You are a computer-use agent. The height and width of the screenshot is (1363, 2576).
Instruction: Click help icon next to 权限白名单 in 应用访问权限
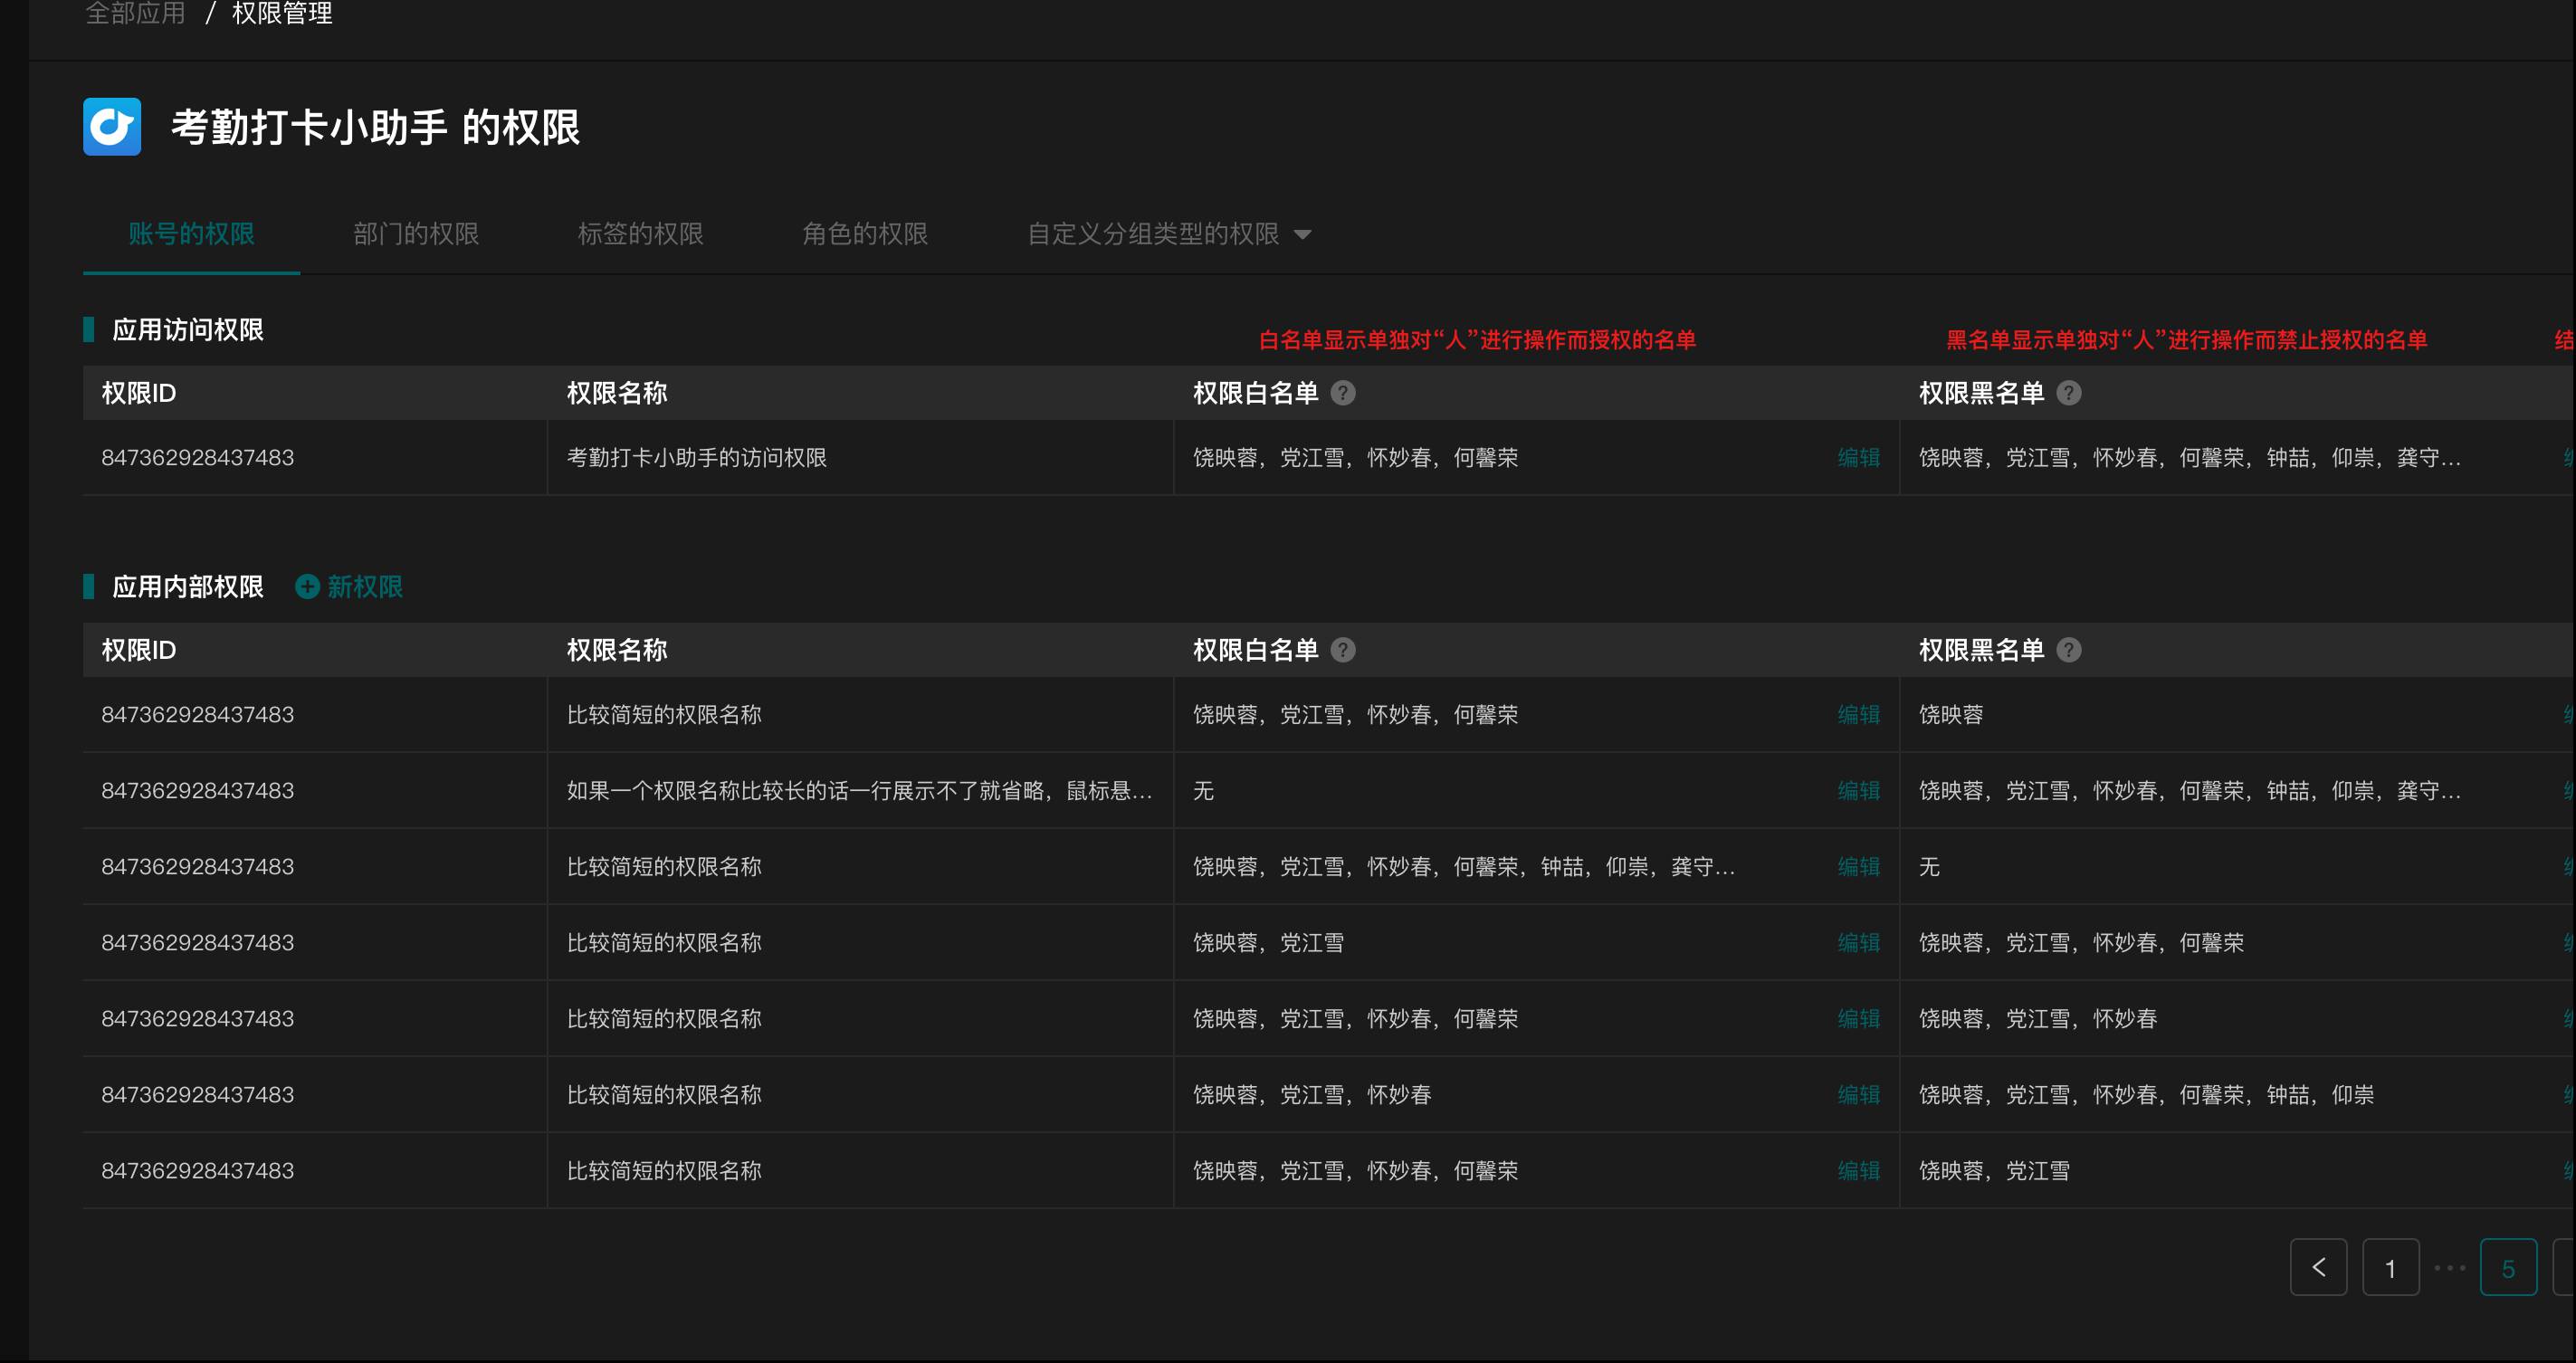click(x=1343, y=393)
